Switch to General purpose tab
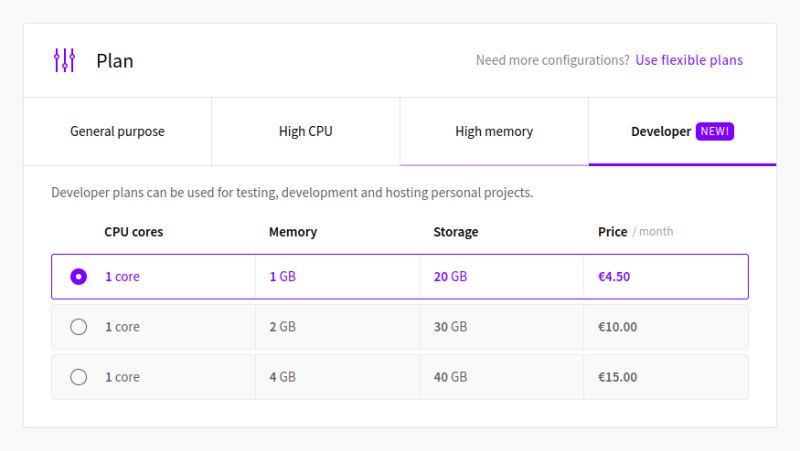This screenshot has width=800, height=451. (117, 131)
